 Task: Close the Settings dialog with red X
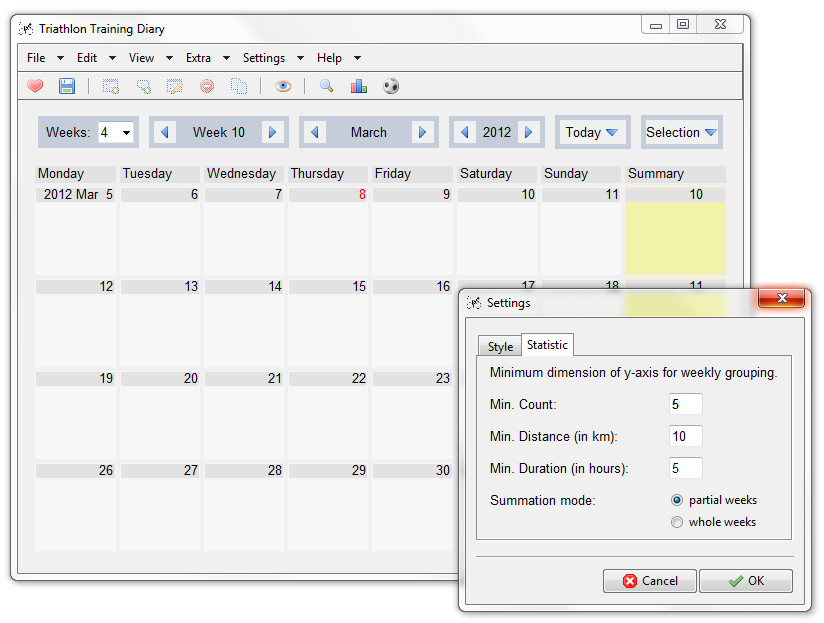click(781, 298)
